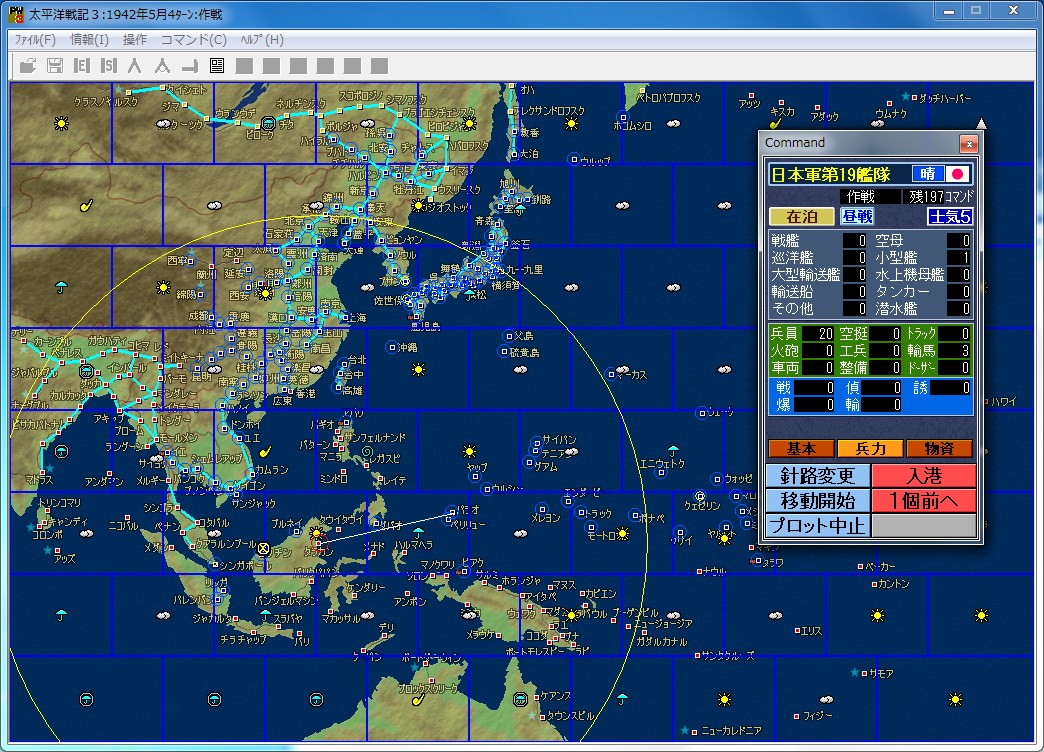Switch to the 物資 tab
Screen dimensions: 1044x752
(x=939, y=449)
